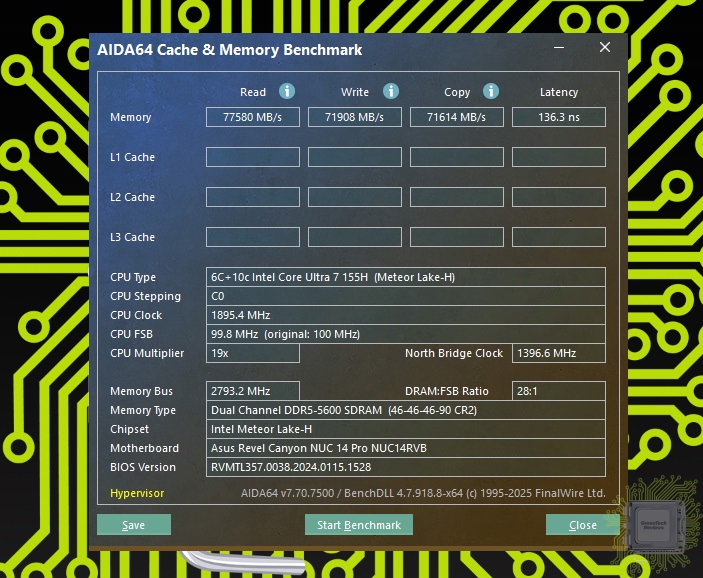
Task: Click the empty L3 Cache Read field
Action: pyautogui.click(x=253, y=237)
